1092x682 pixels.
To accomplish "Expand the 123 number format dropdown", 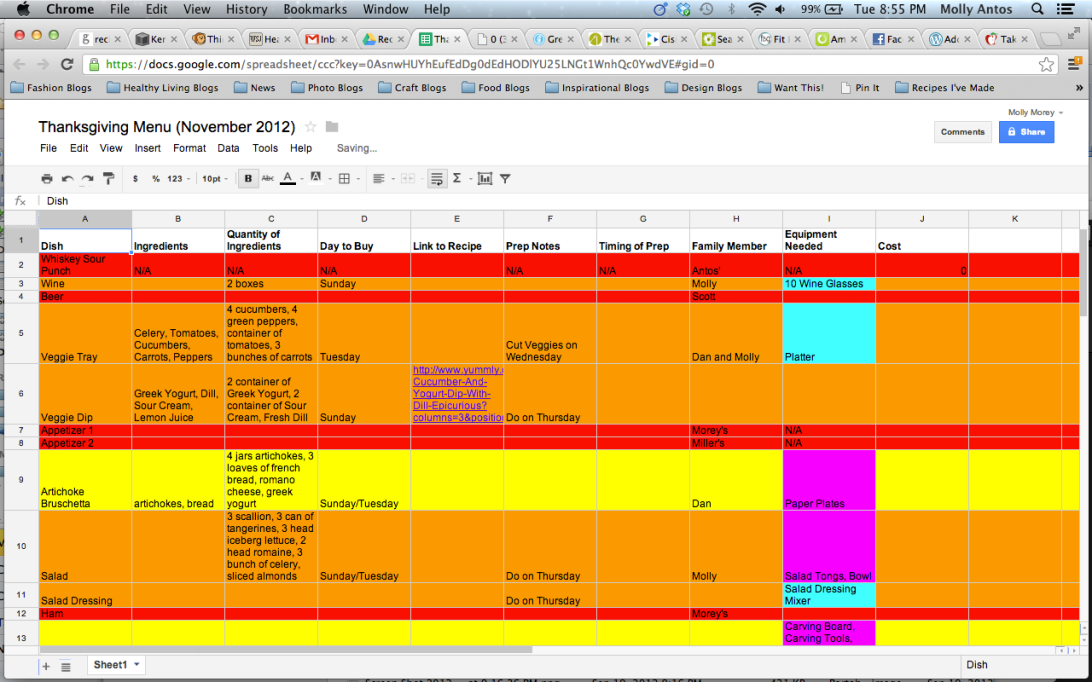I will (x=177, y=179).
